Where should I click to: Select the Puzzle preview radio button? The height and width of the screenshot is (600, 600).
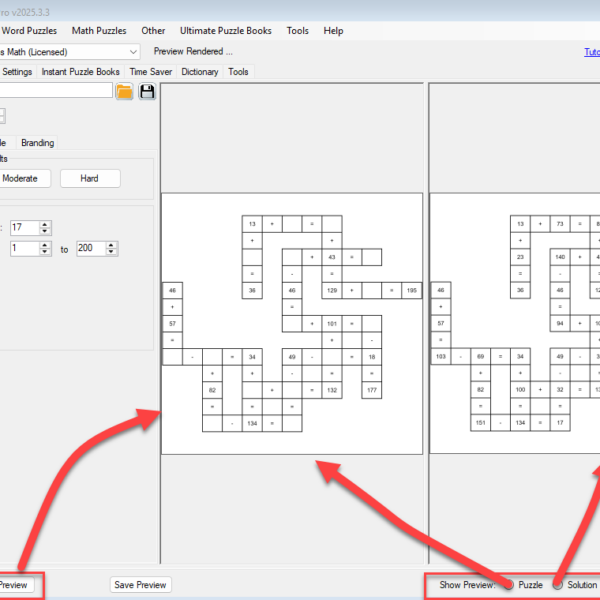point(510,584)
